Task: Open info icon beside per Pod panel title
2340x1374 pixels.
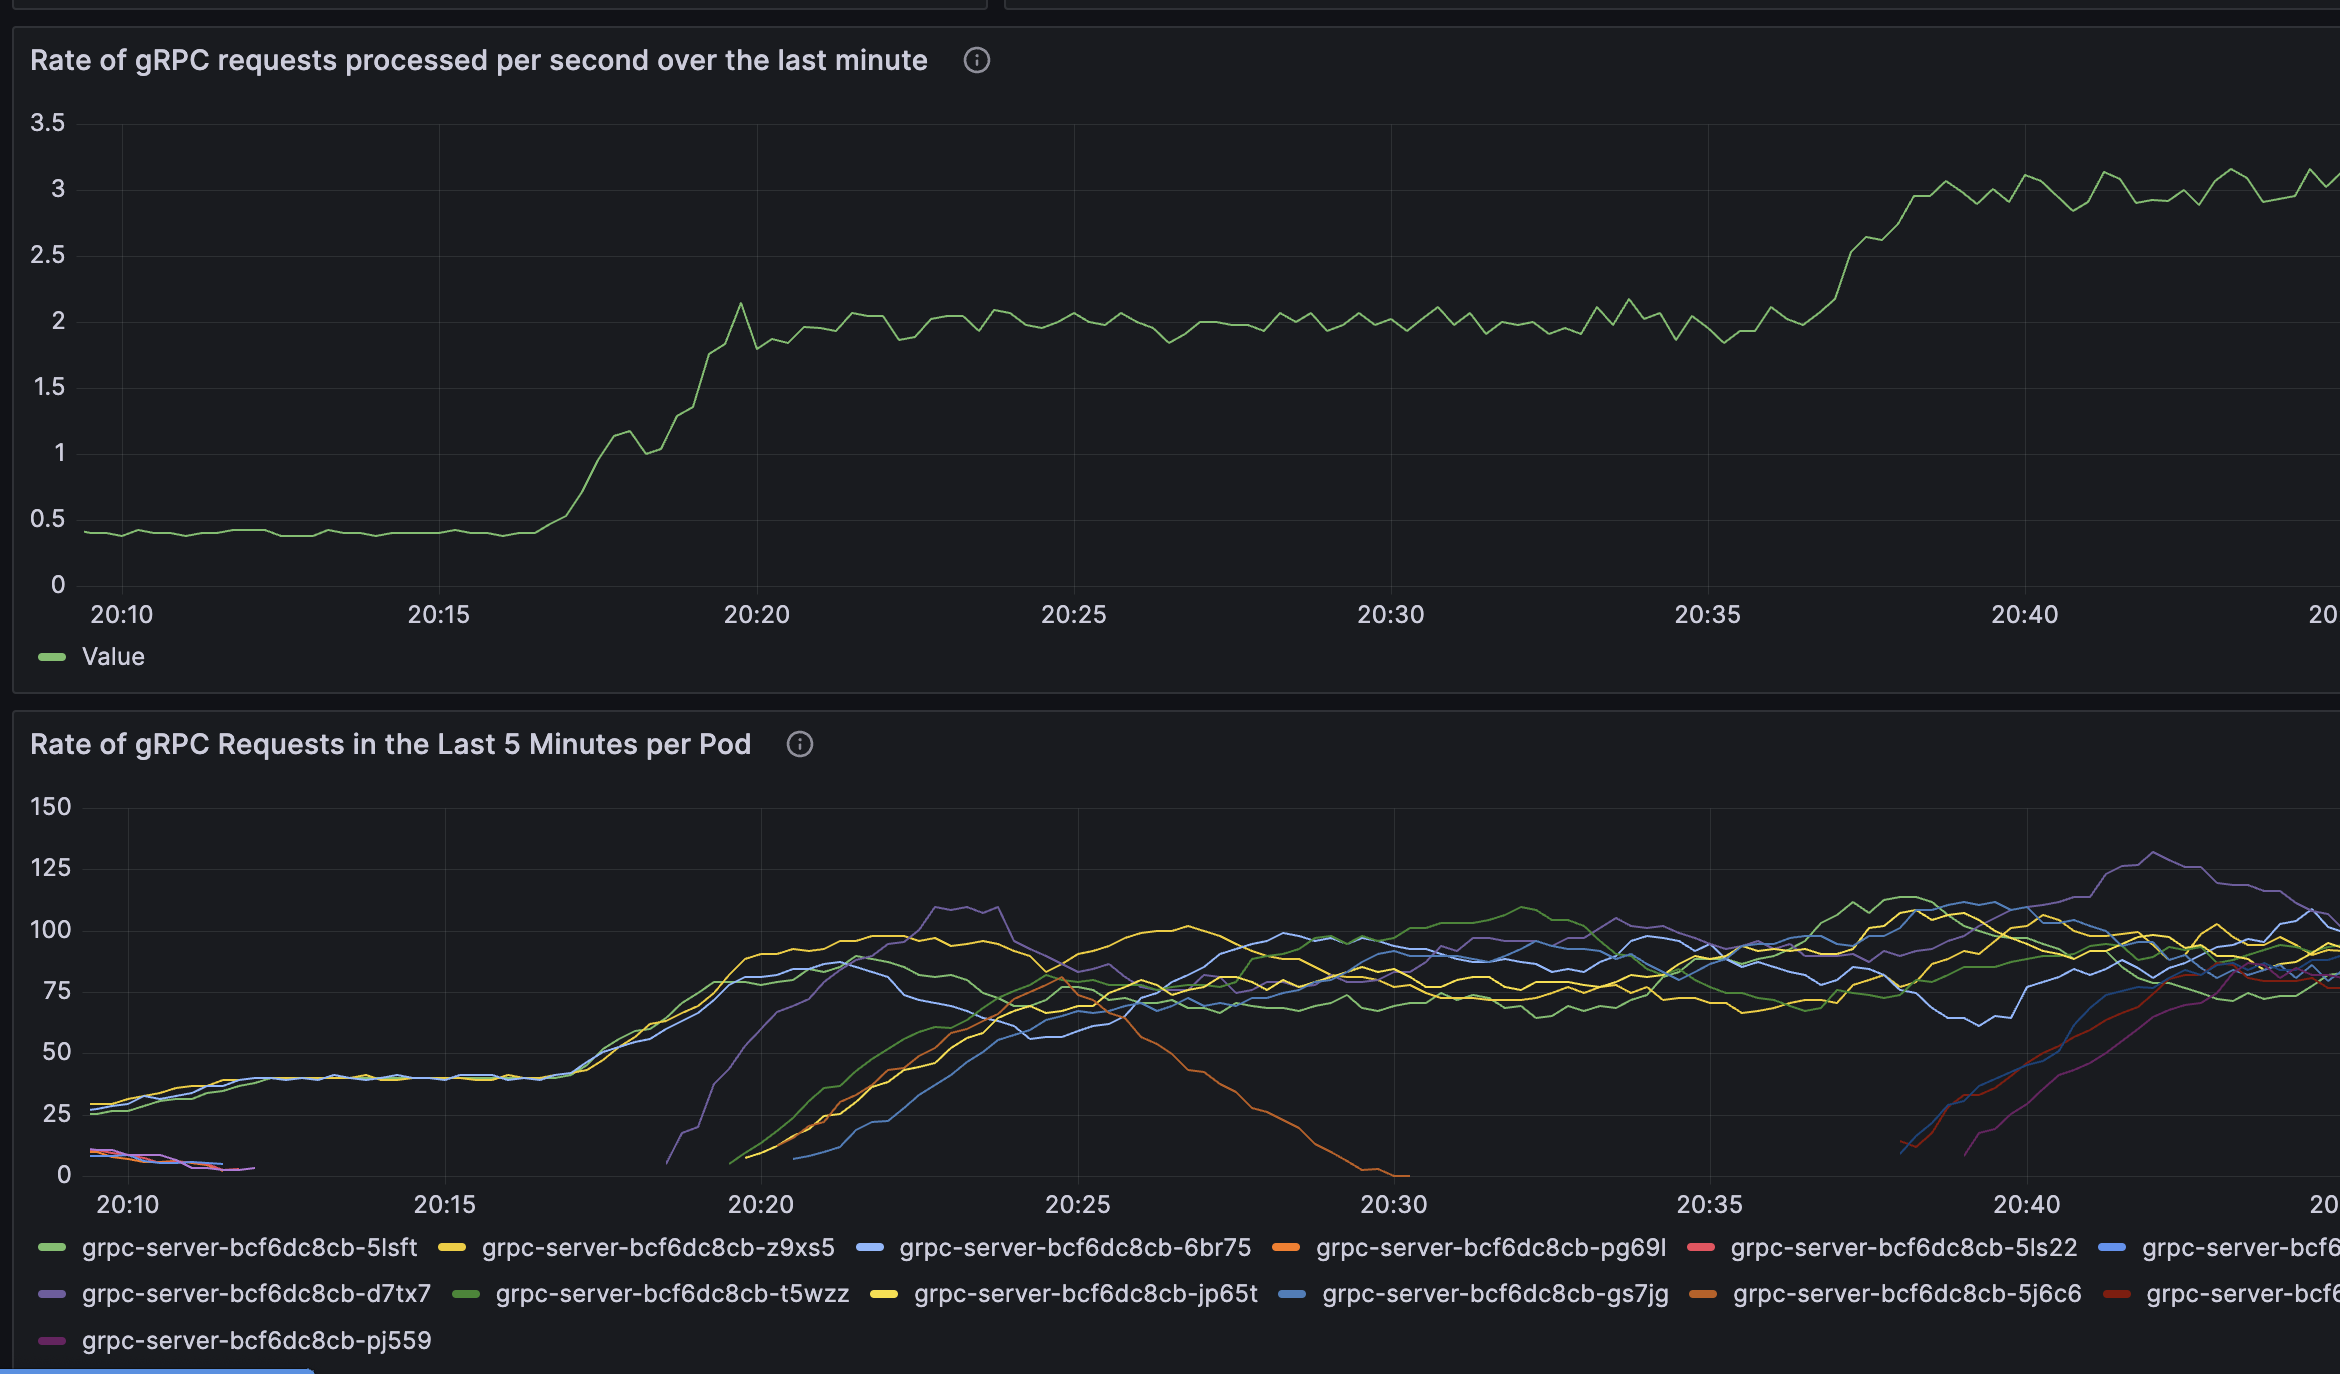Action: coord(799,744)
